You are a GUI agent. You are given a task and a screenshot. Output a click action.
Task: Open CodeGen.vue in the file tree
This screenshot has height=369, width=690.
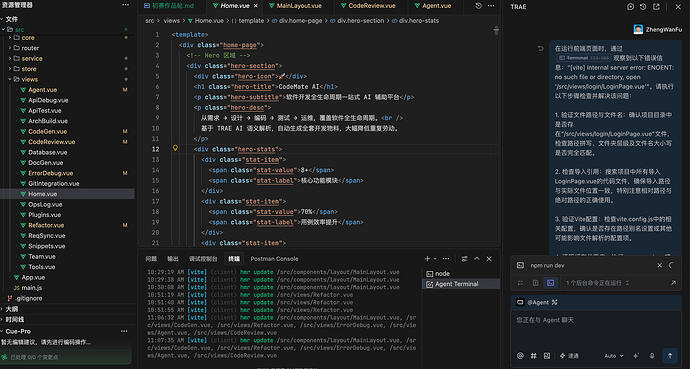(48, 132)
